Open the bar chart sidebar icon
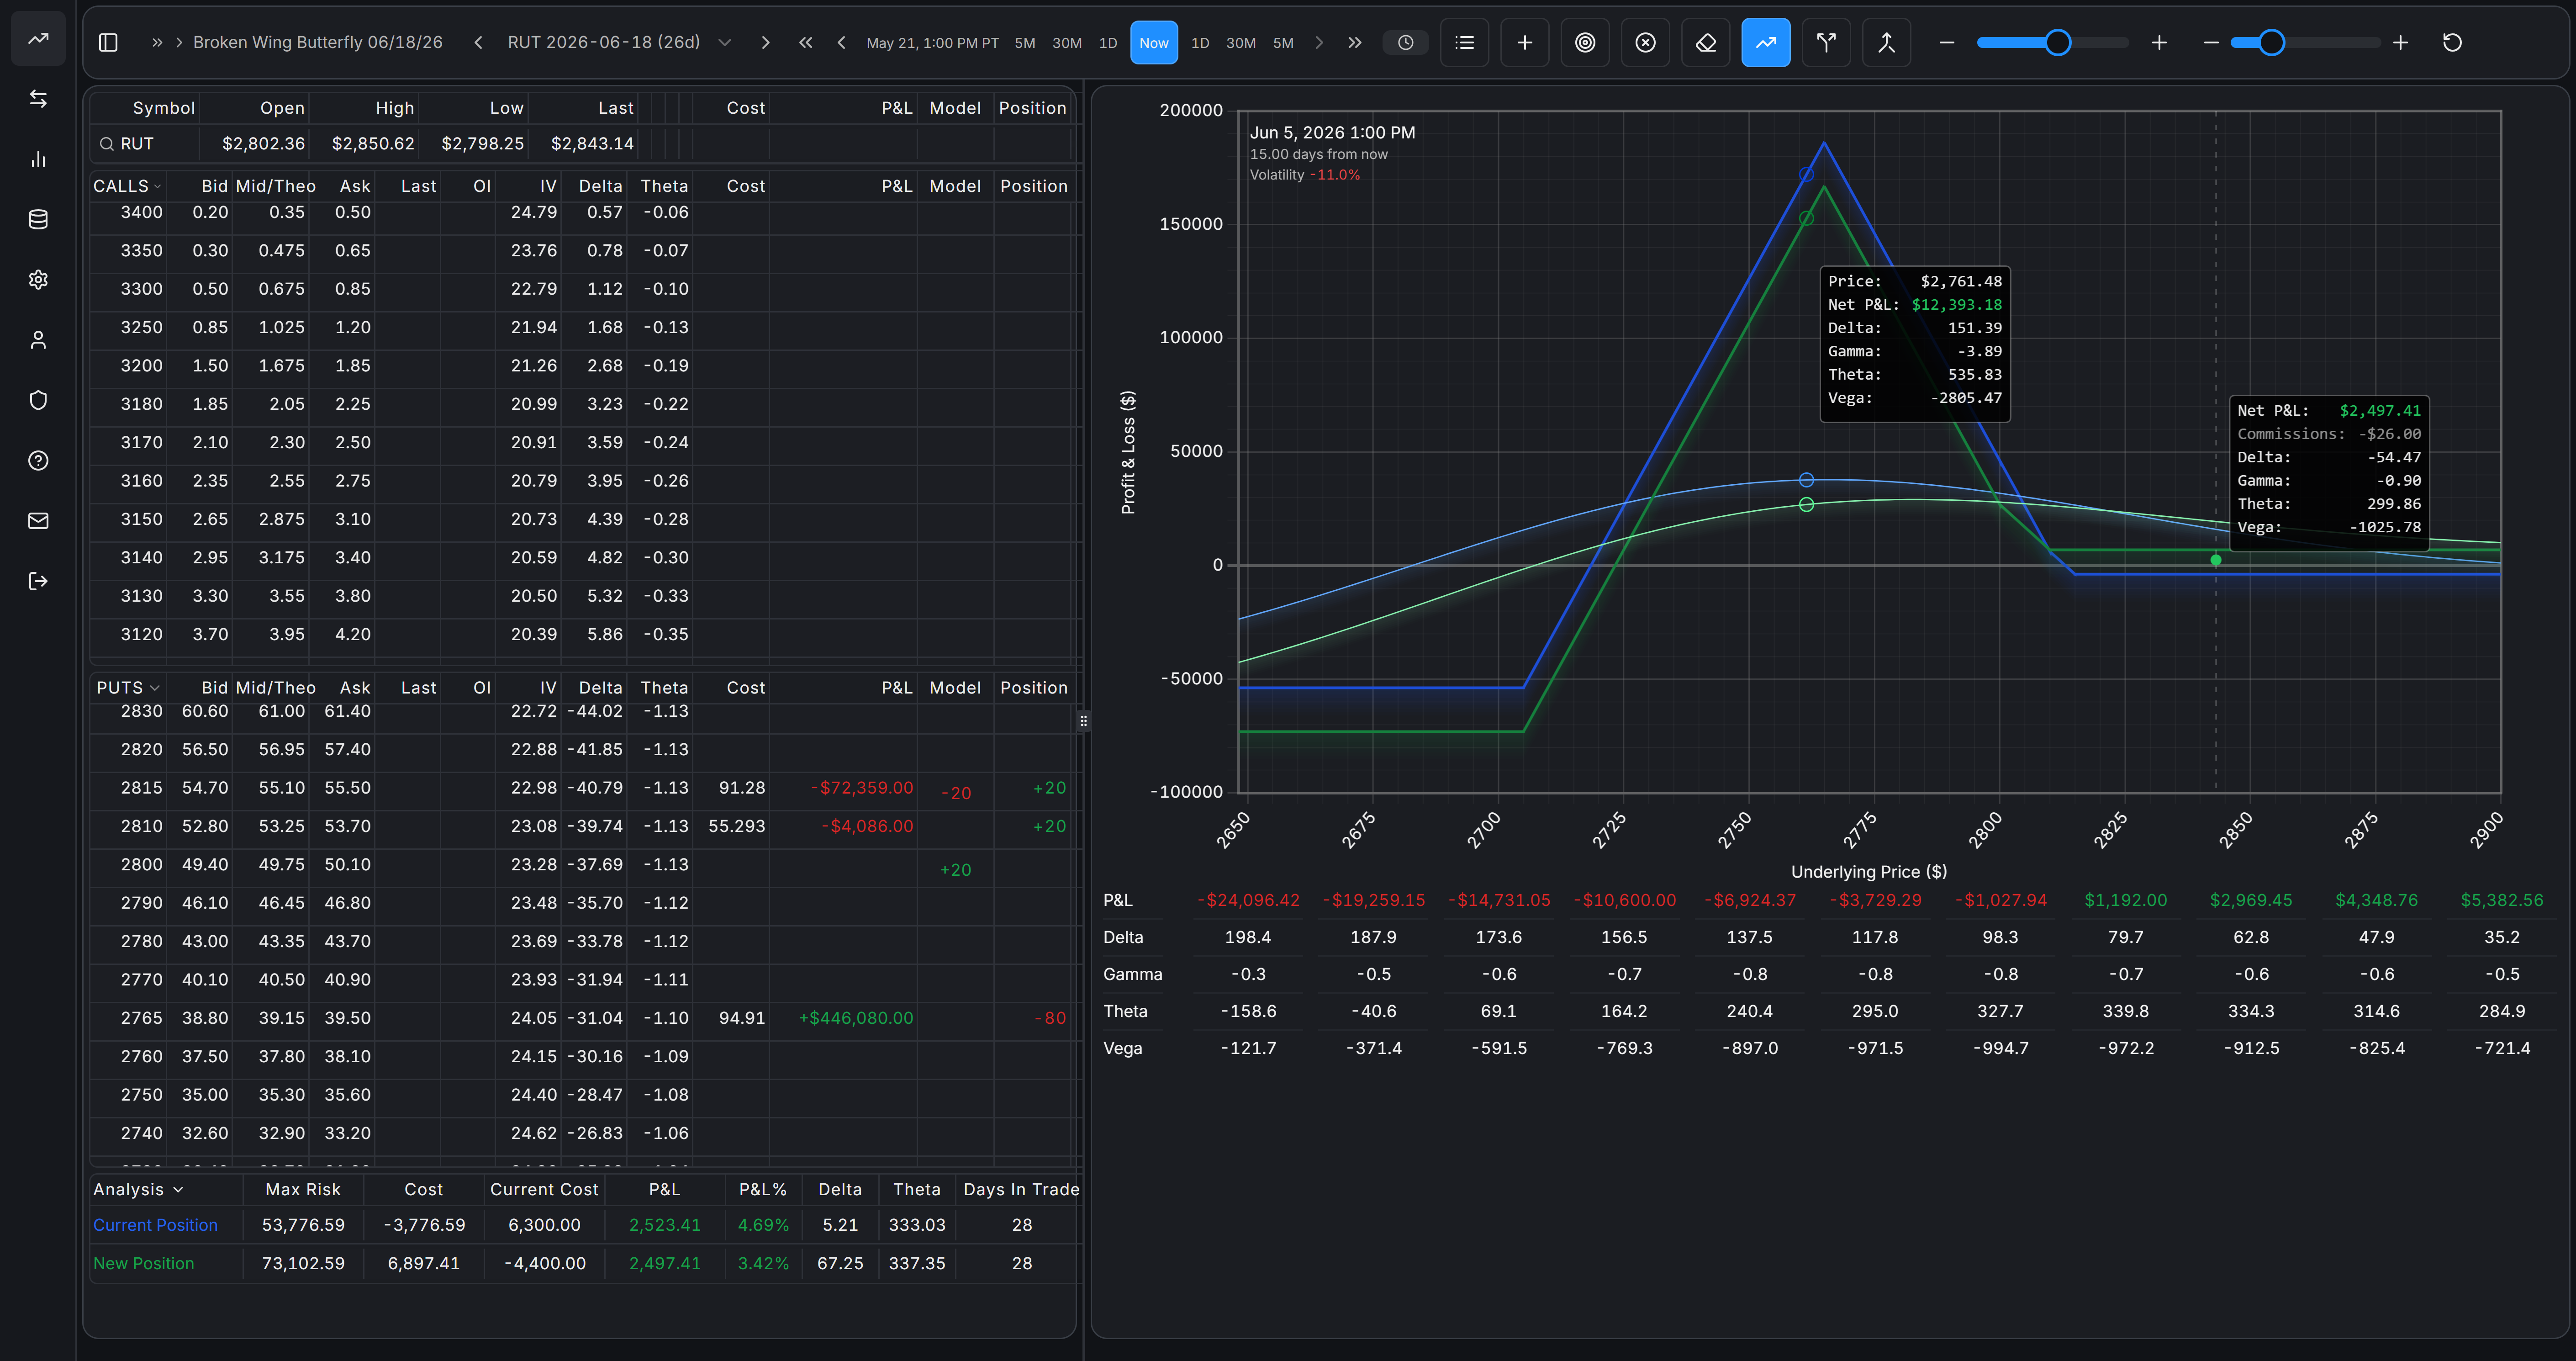This screenshot has height=1361, width=2576. click(x=38, y=159)
